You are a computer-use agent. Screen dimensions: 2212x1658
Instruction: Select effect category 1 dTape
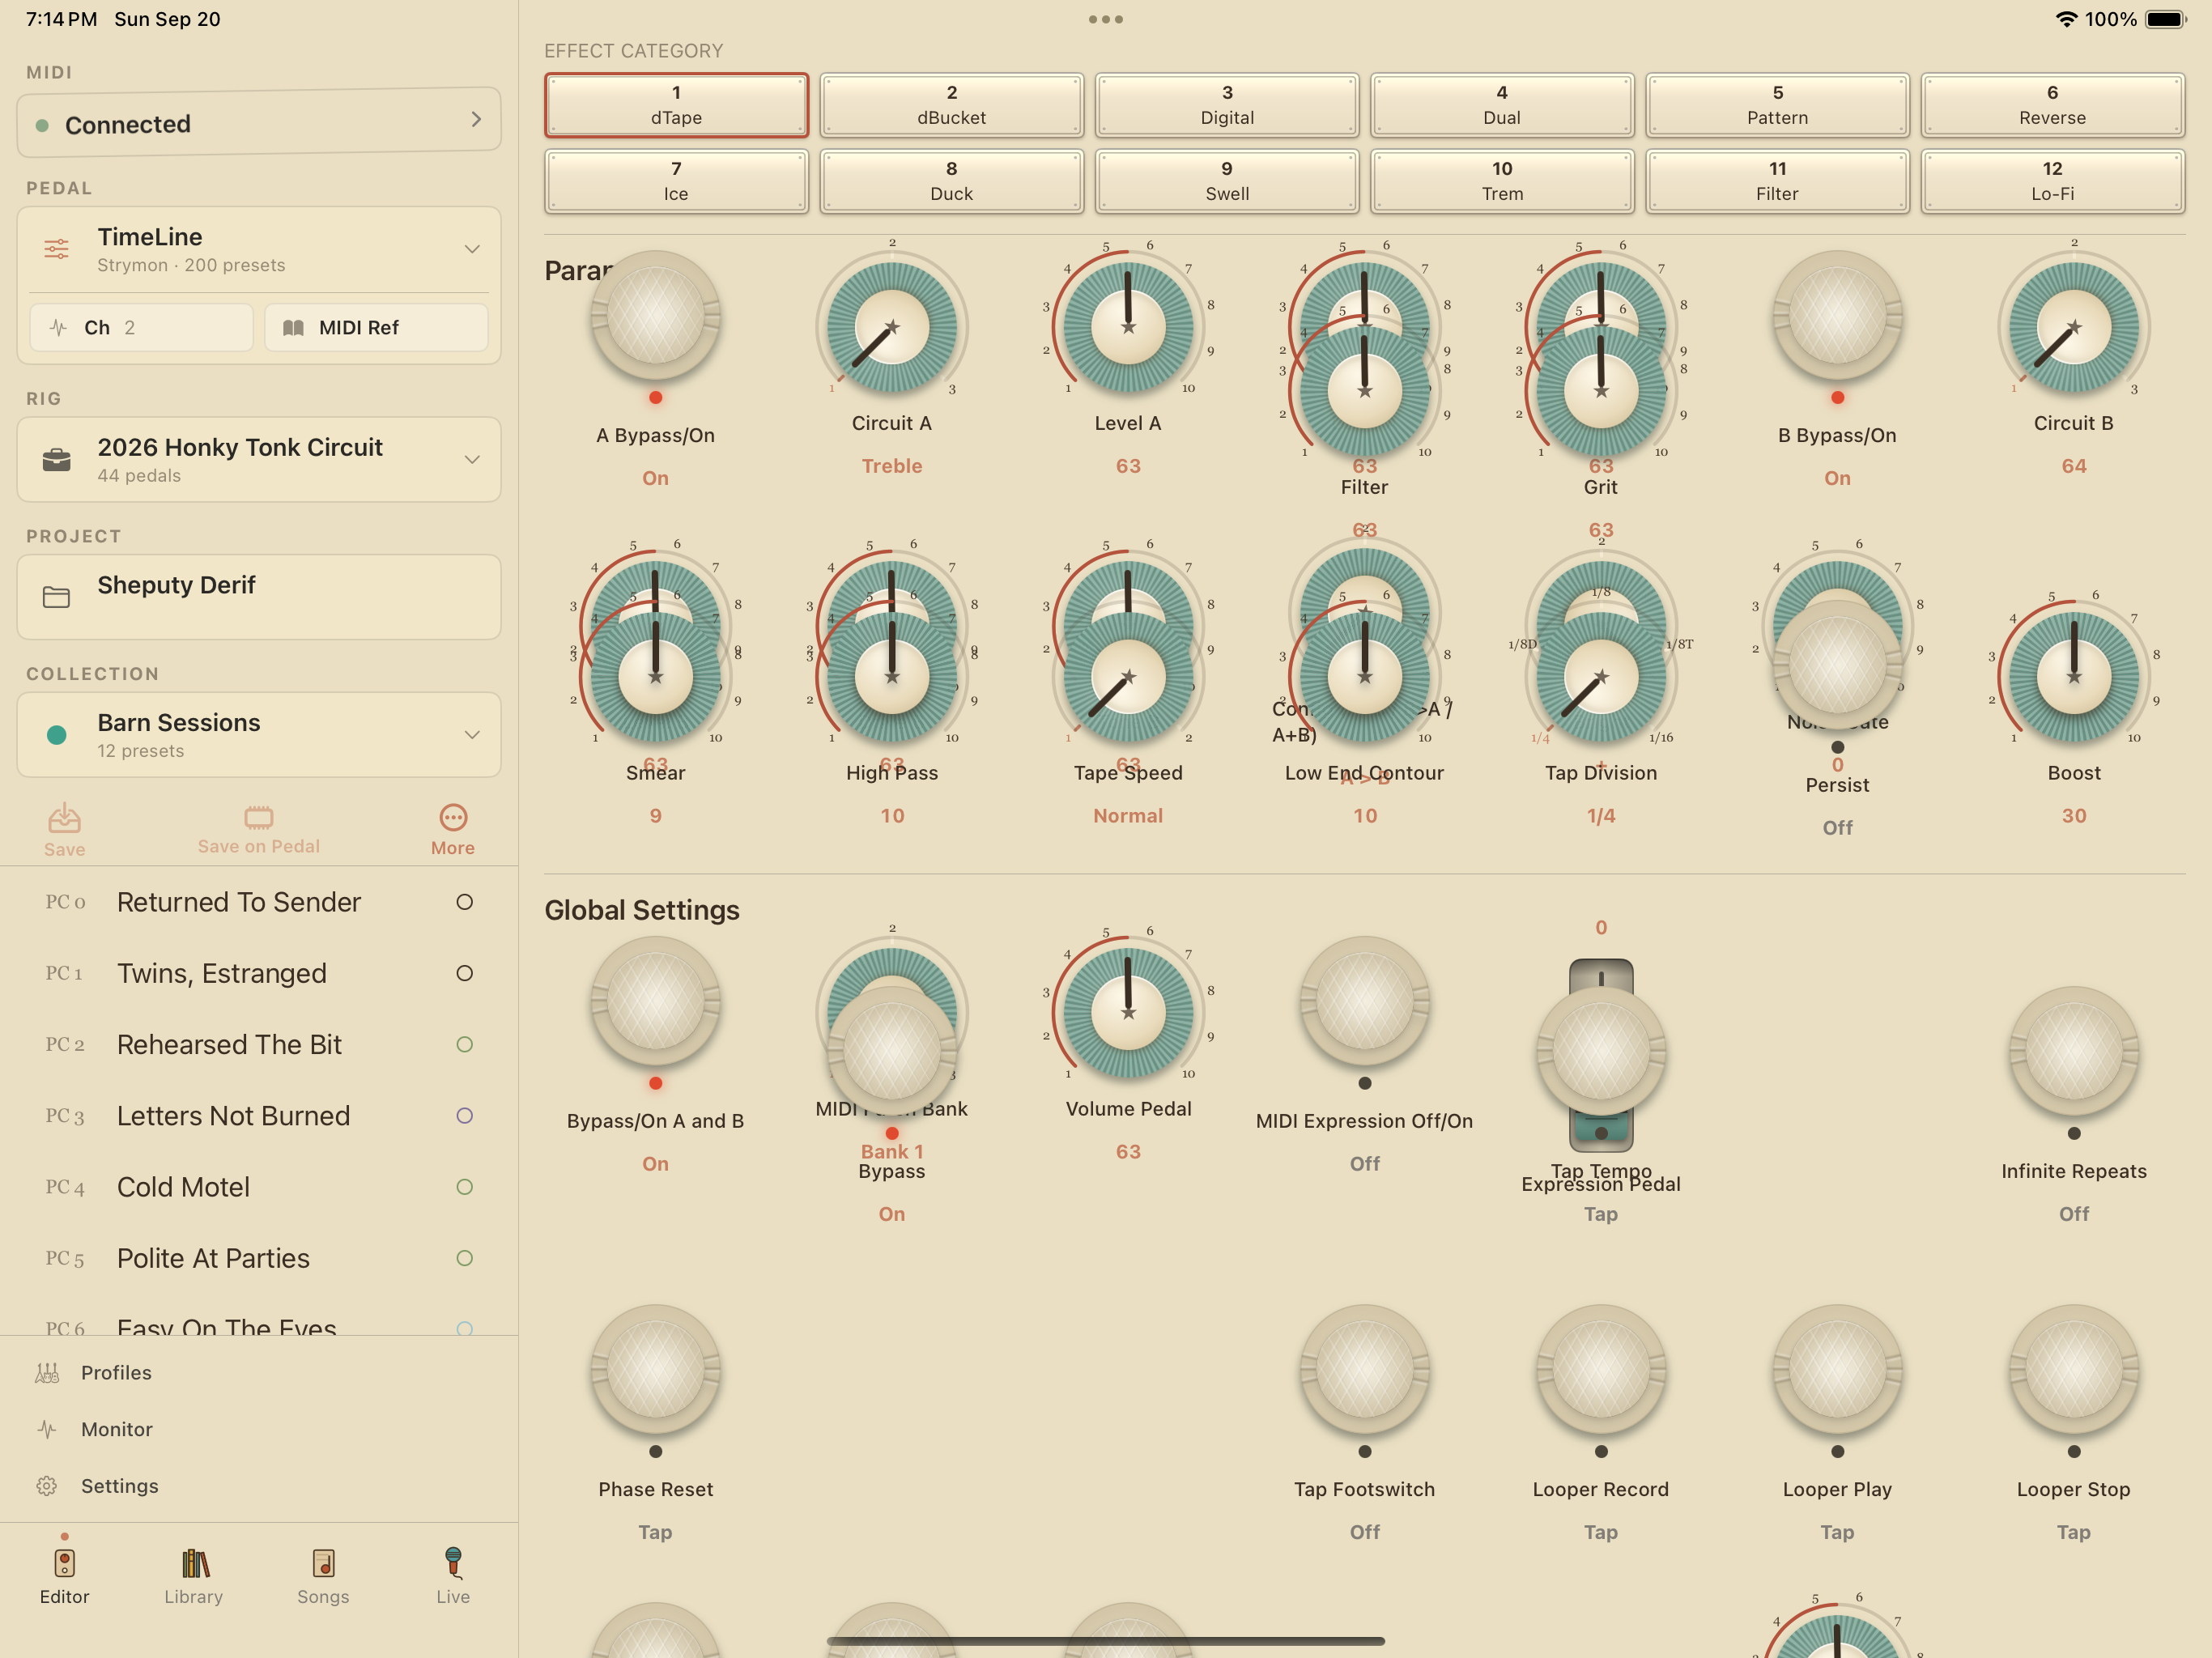pos(676,105)
